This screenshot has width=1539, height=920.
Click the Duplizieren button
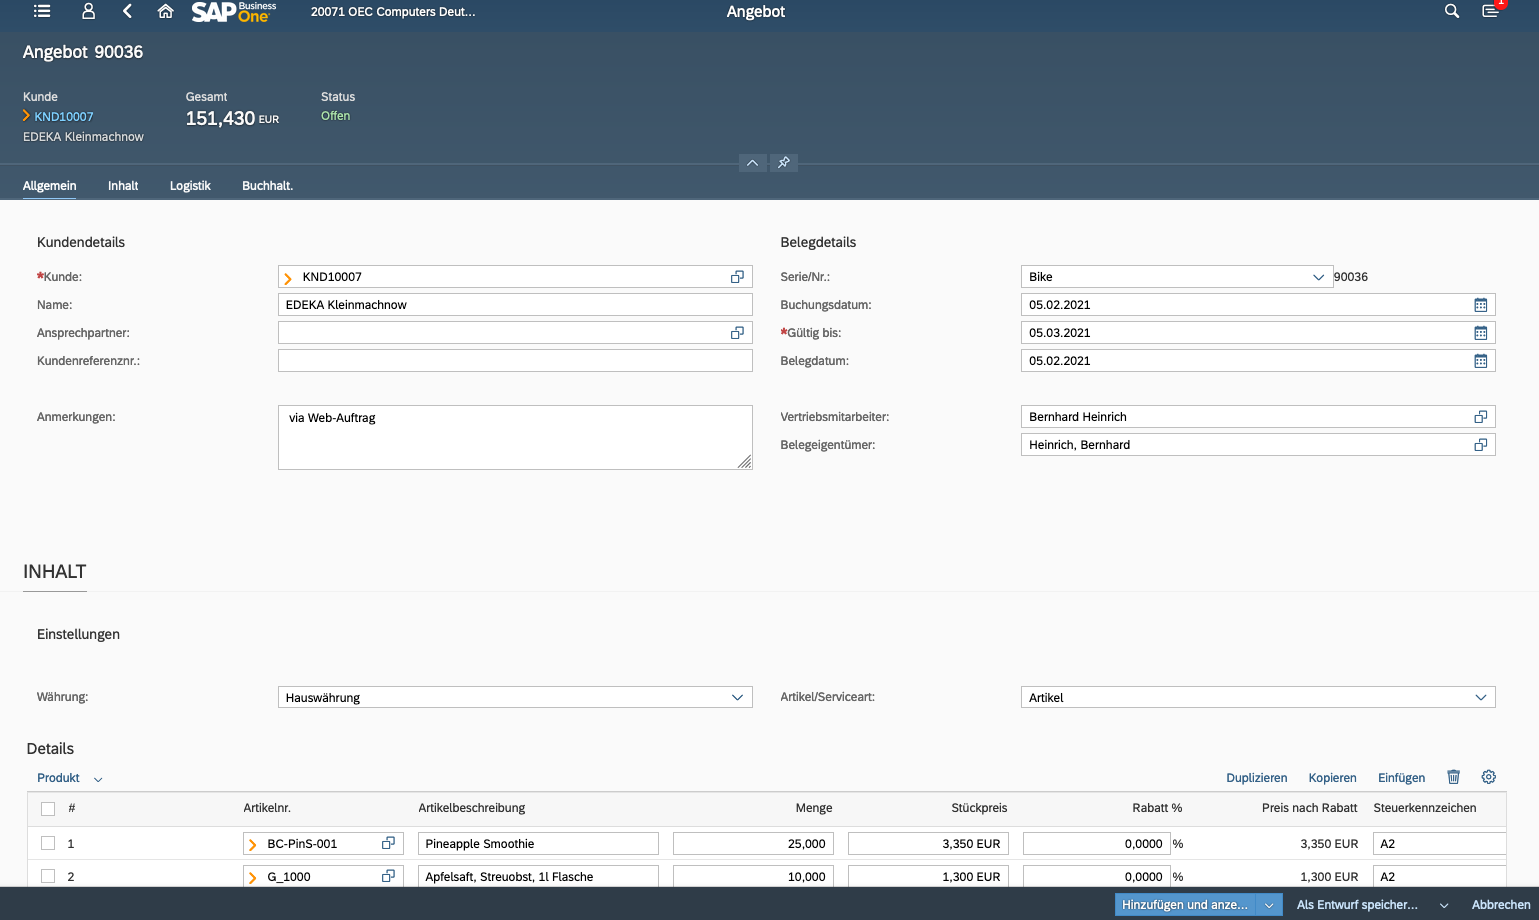(1256, 778)
